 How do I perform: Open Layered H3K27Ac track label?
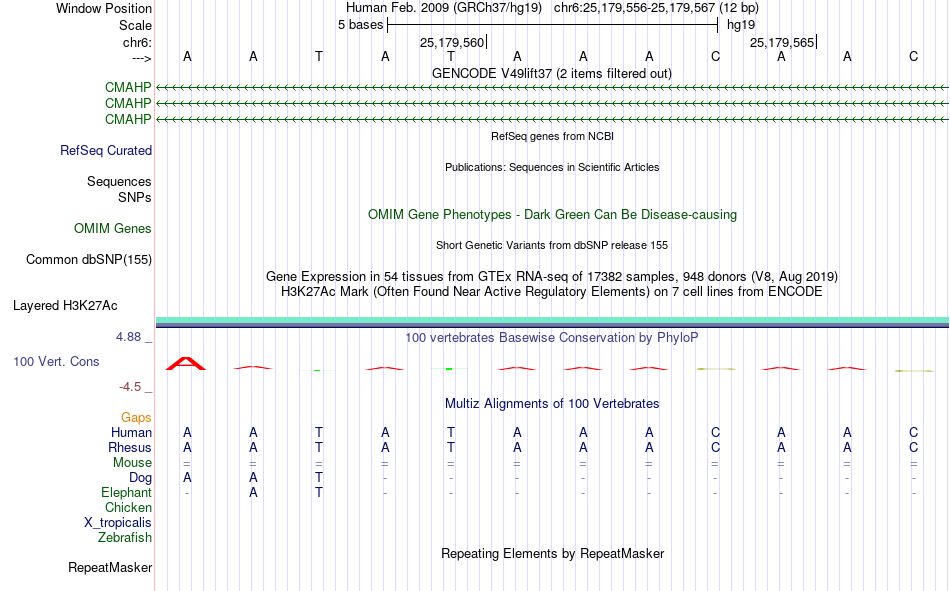tap(65, 306)
